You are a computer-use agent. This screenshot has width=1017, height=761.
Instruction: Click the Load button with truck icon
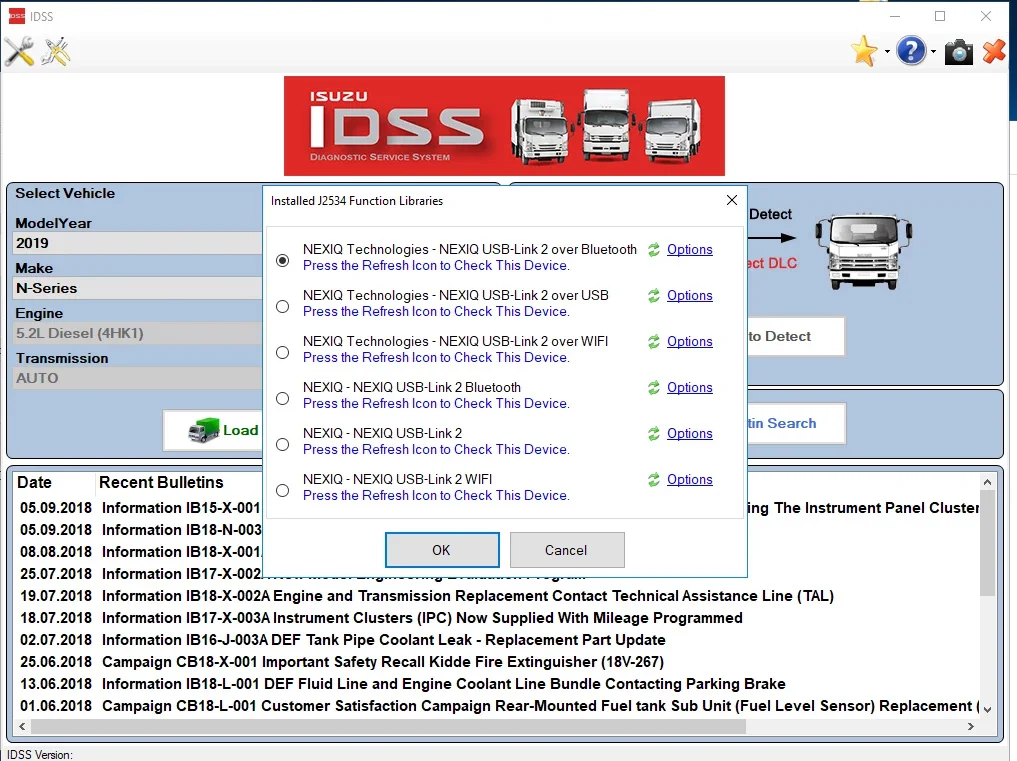coord(213,430)
